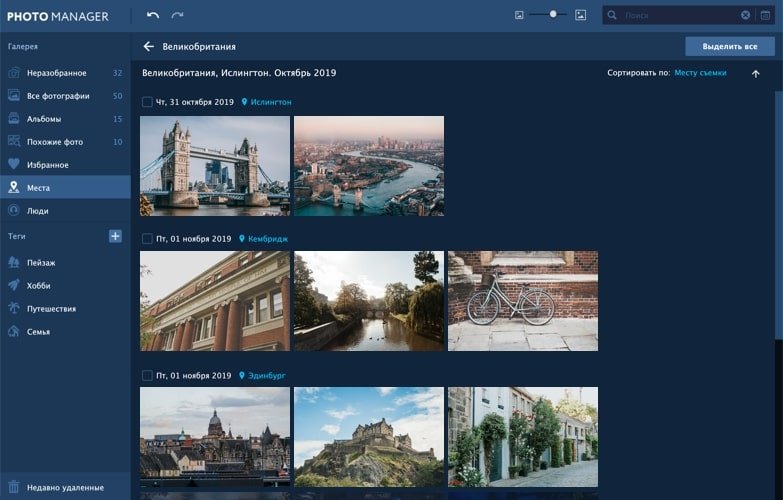Click the Похожие фото count 10
This screenshot has height=500, width=783.
[x=117, y=142]
